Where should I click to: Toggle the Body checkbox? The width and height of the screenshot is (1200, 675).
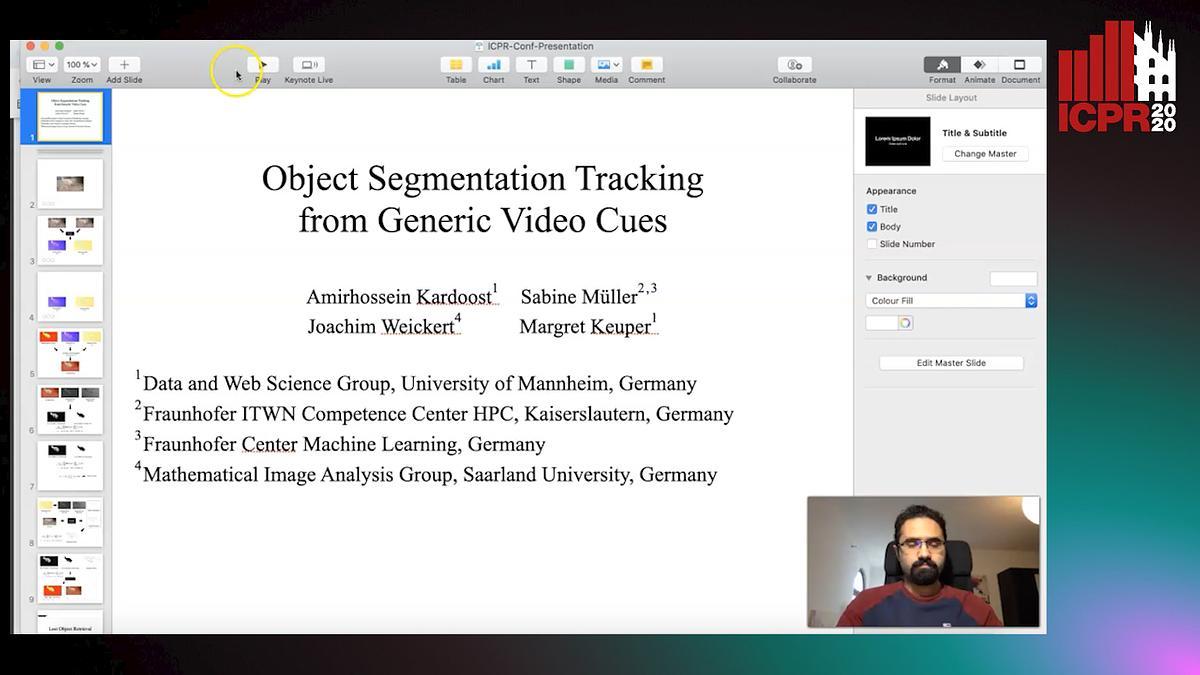872,227
